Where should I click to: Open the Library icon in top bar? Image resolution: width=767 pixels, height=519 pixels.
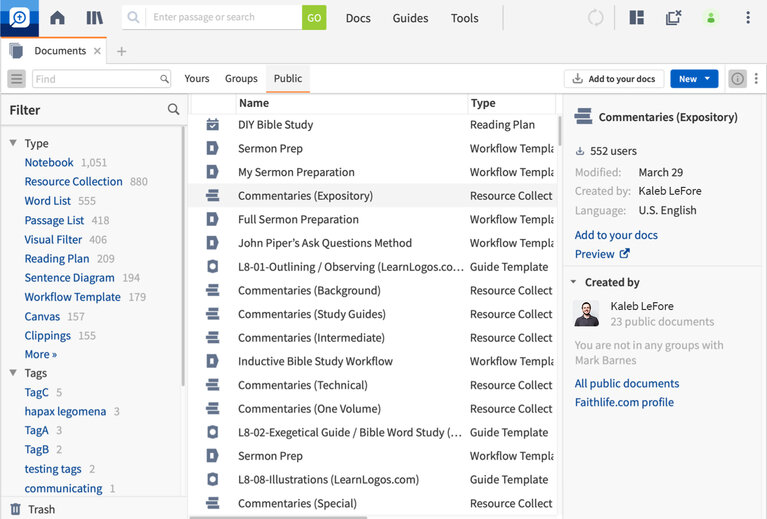pyautogui.click(x=95, y=18)
